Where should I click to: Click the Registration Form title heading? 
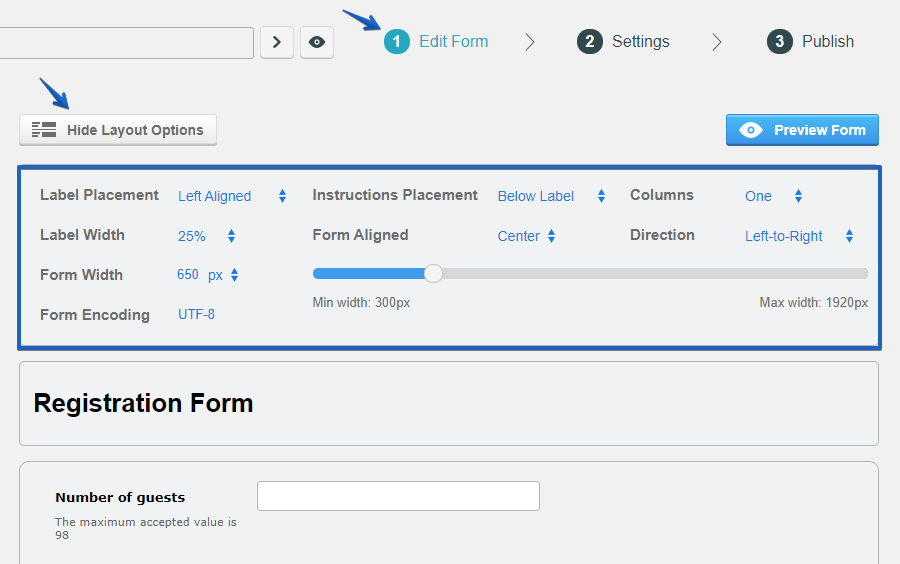(143, 403)
